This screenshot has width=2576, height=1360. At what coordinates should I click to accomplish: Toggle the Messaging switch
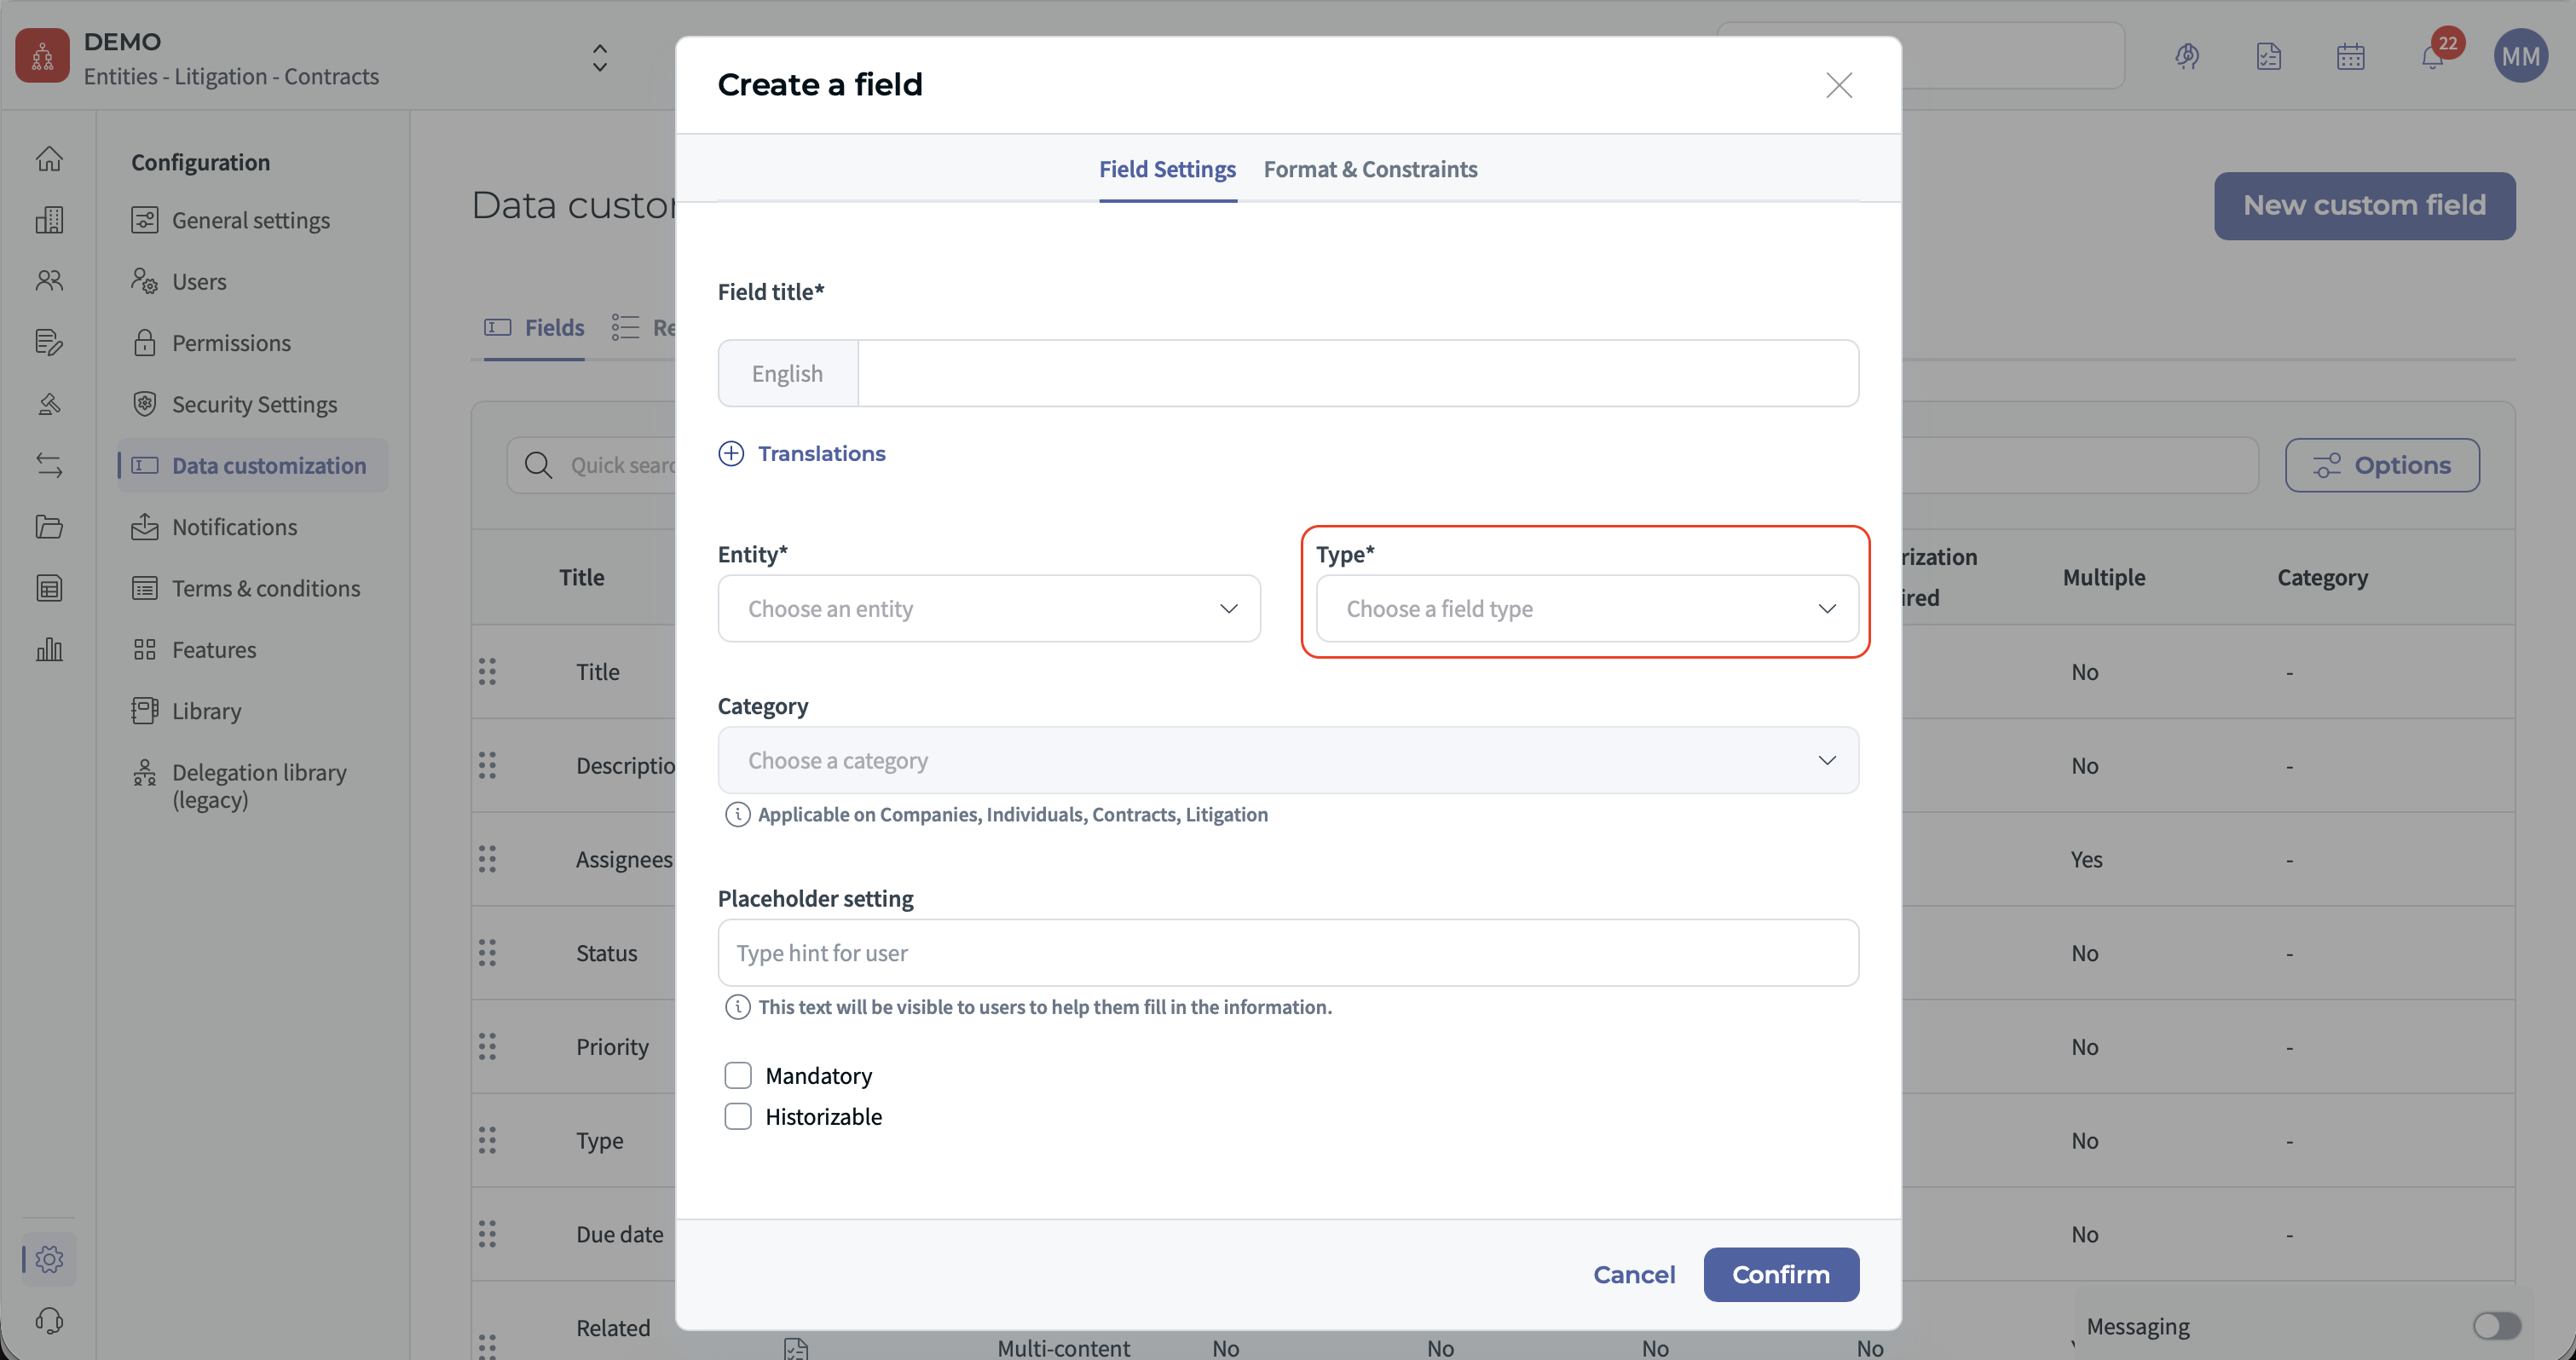2496,1326
